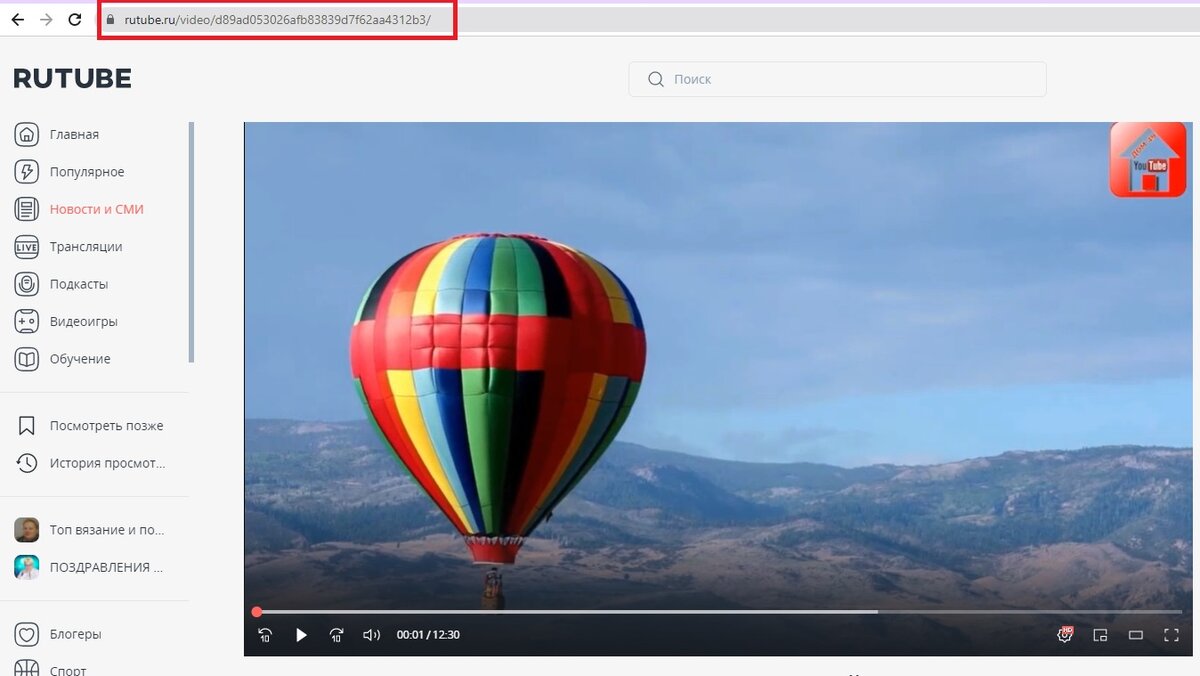Enable picture-in-picture mode
1200x676 pixels.
click(1100, 635)
